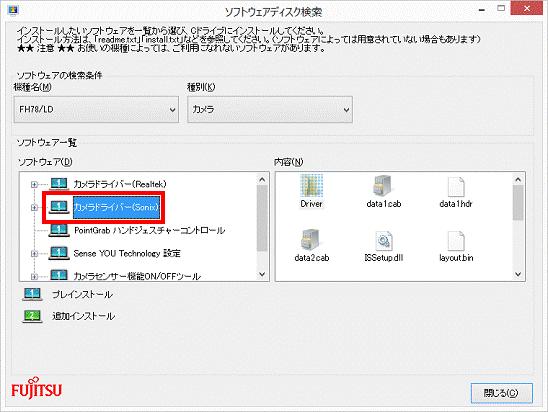
Task: Maximize the ソフトウェアディスク検索 window
Action: [501, 9]
